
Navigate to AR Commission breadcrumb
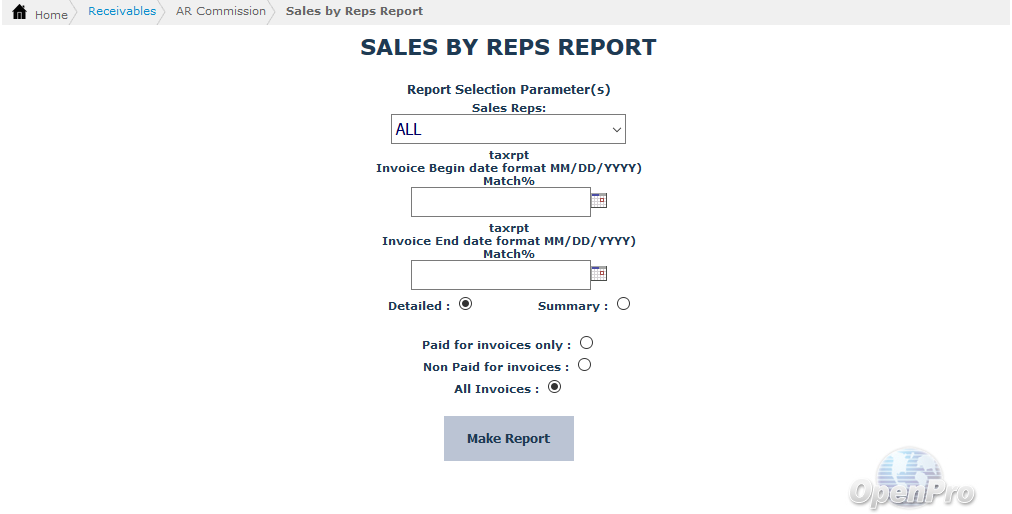tap(221, 11)
